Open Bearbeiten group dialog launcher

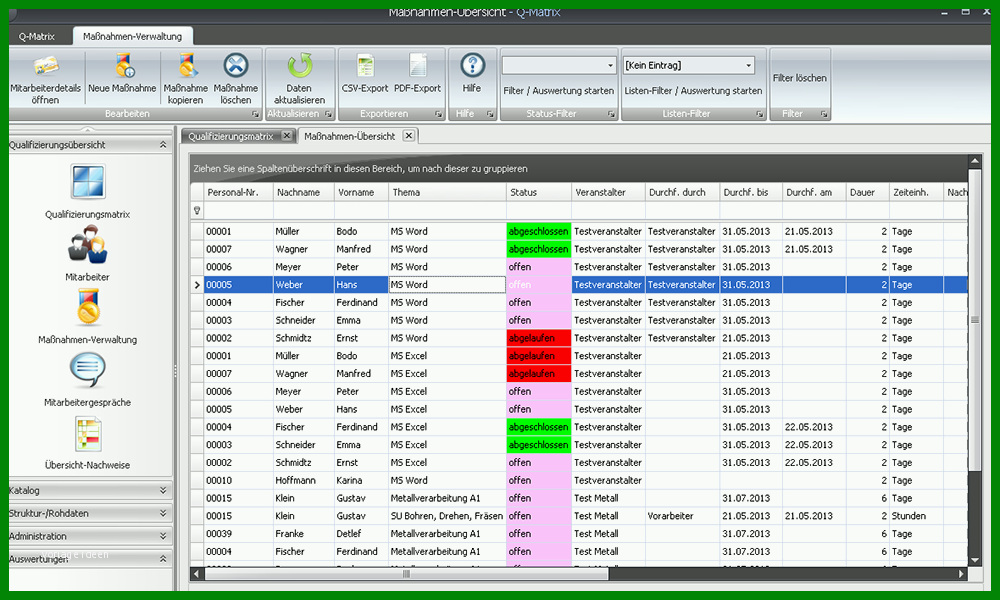tap(255, 114)
